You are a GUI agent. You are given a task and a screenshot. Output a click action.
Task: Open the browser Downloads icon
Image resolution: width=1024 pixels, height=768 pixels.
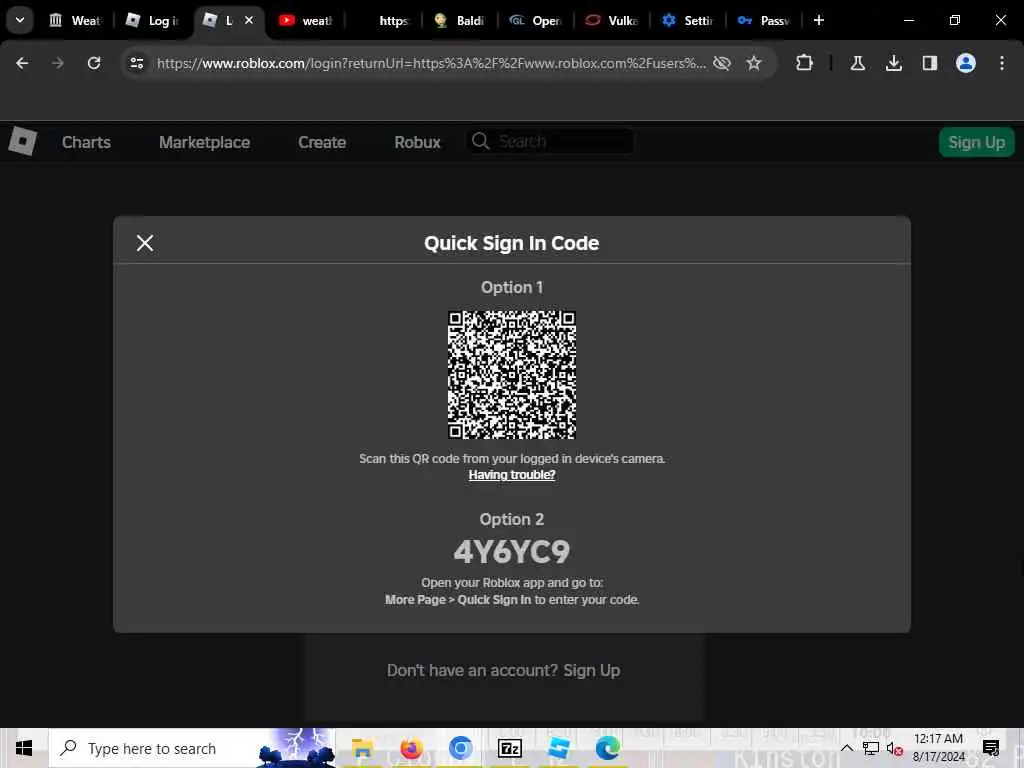tap(894, 63)
